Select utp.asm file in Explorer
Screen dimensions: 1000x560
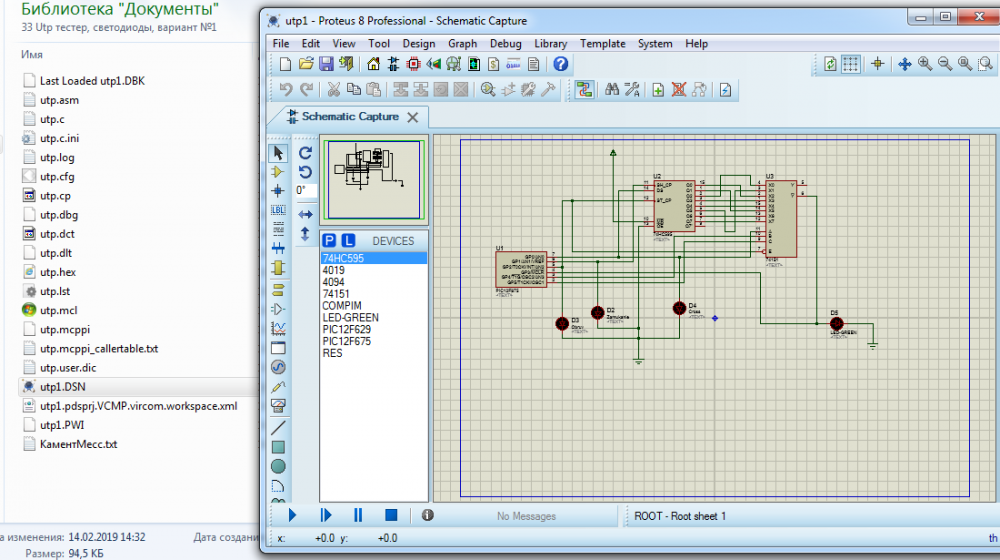pyautogui.click(x=59, y=100)
